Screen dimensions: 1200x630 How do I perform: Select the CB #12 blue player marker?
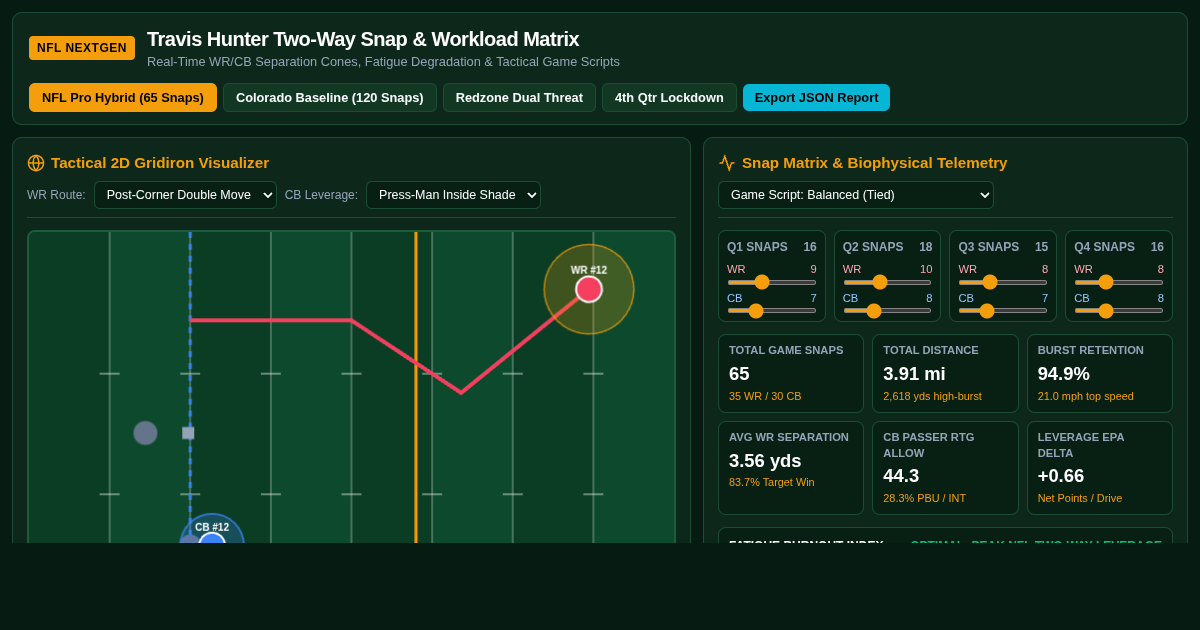212,538
